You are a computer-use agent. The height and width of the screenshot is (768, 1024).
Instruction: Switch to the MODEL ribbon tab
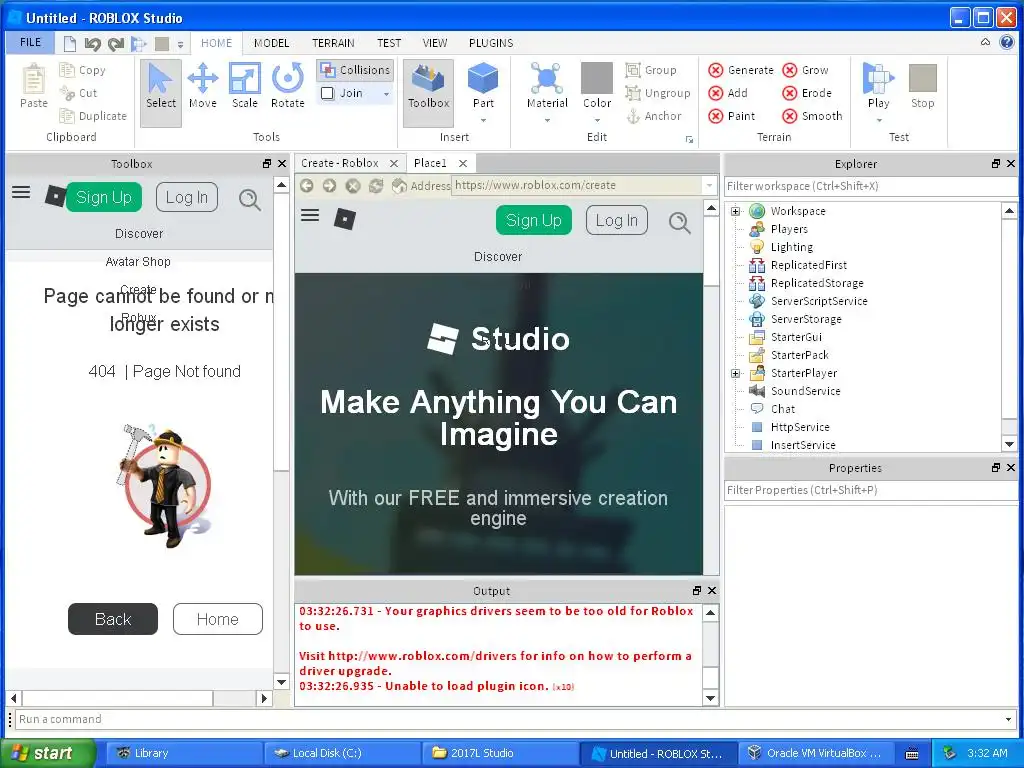(x=271, y=43)
